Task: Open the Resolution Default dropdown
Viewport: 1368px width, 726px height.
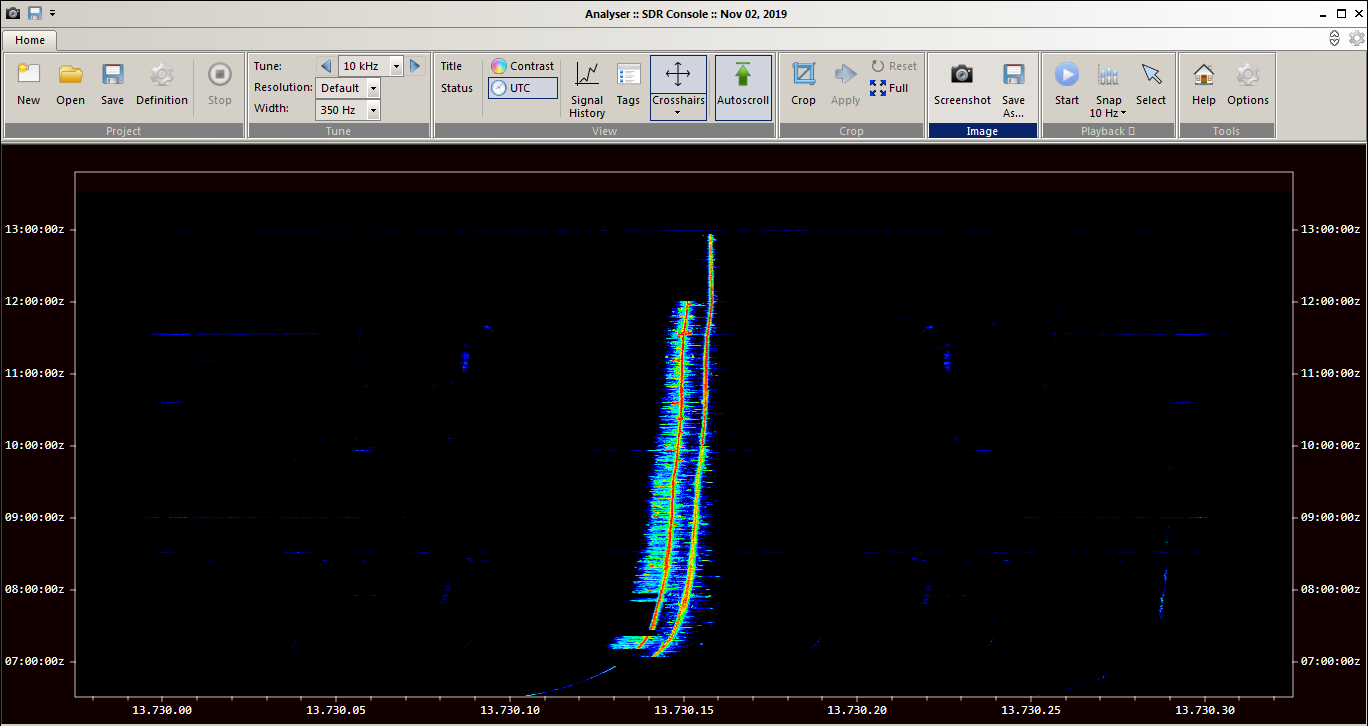Action: (374, 88)
